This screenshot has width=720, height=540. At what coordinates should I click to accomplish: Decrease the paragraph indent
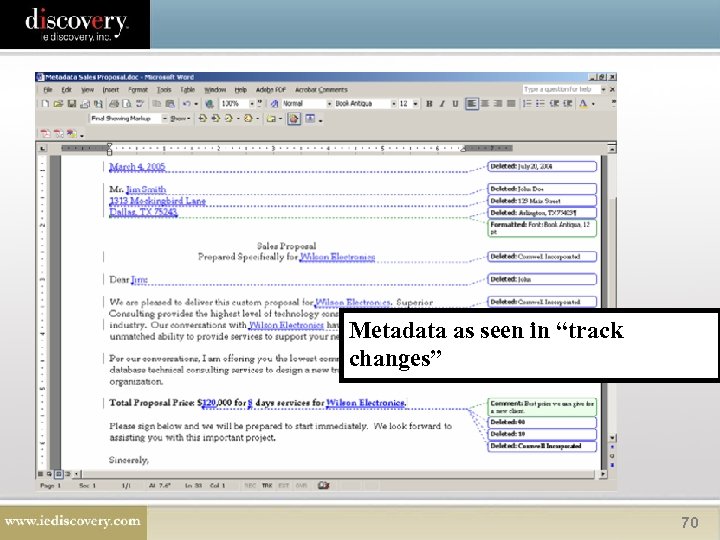(554, 104)
